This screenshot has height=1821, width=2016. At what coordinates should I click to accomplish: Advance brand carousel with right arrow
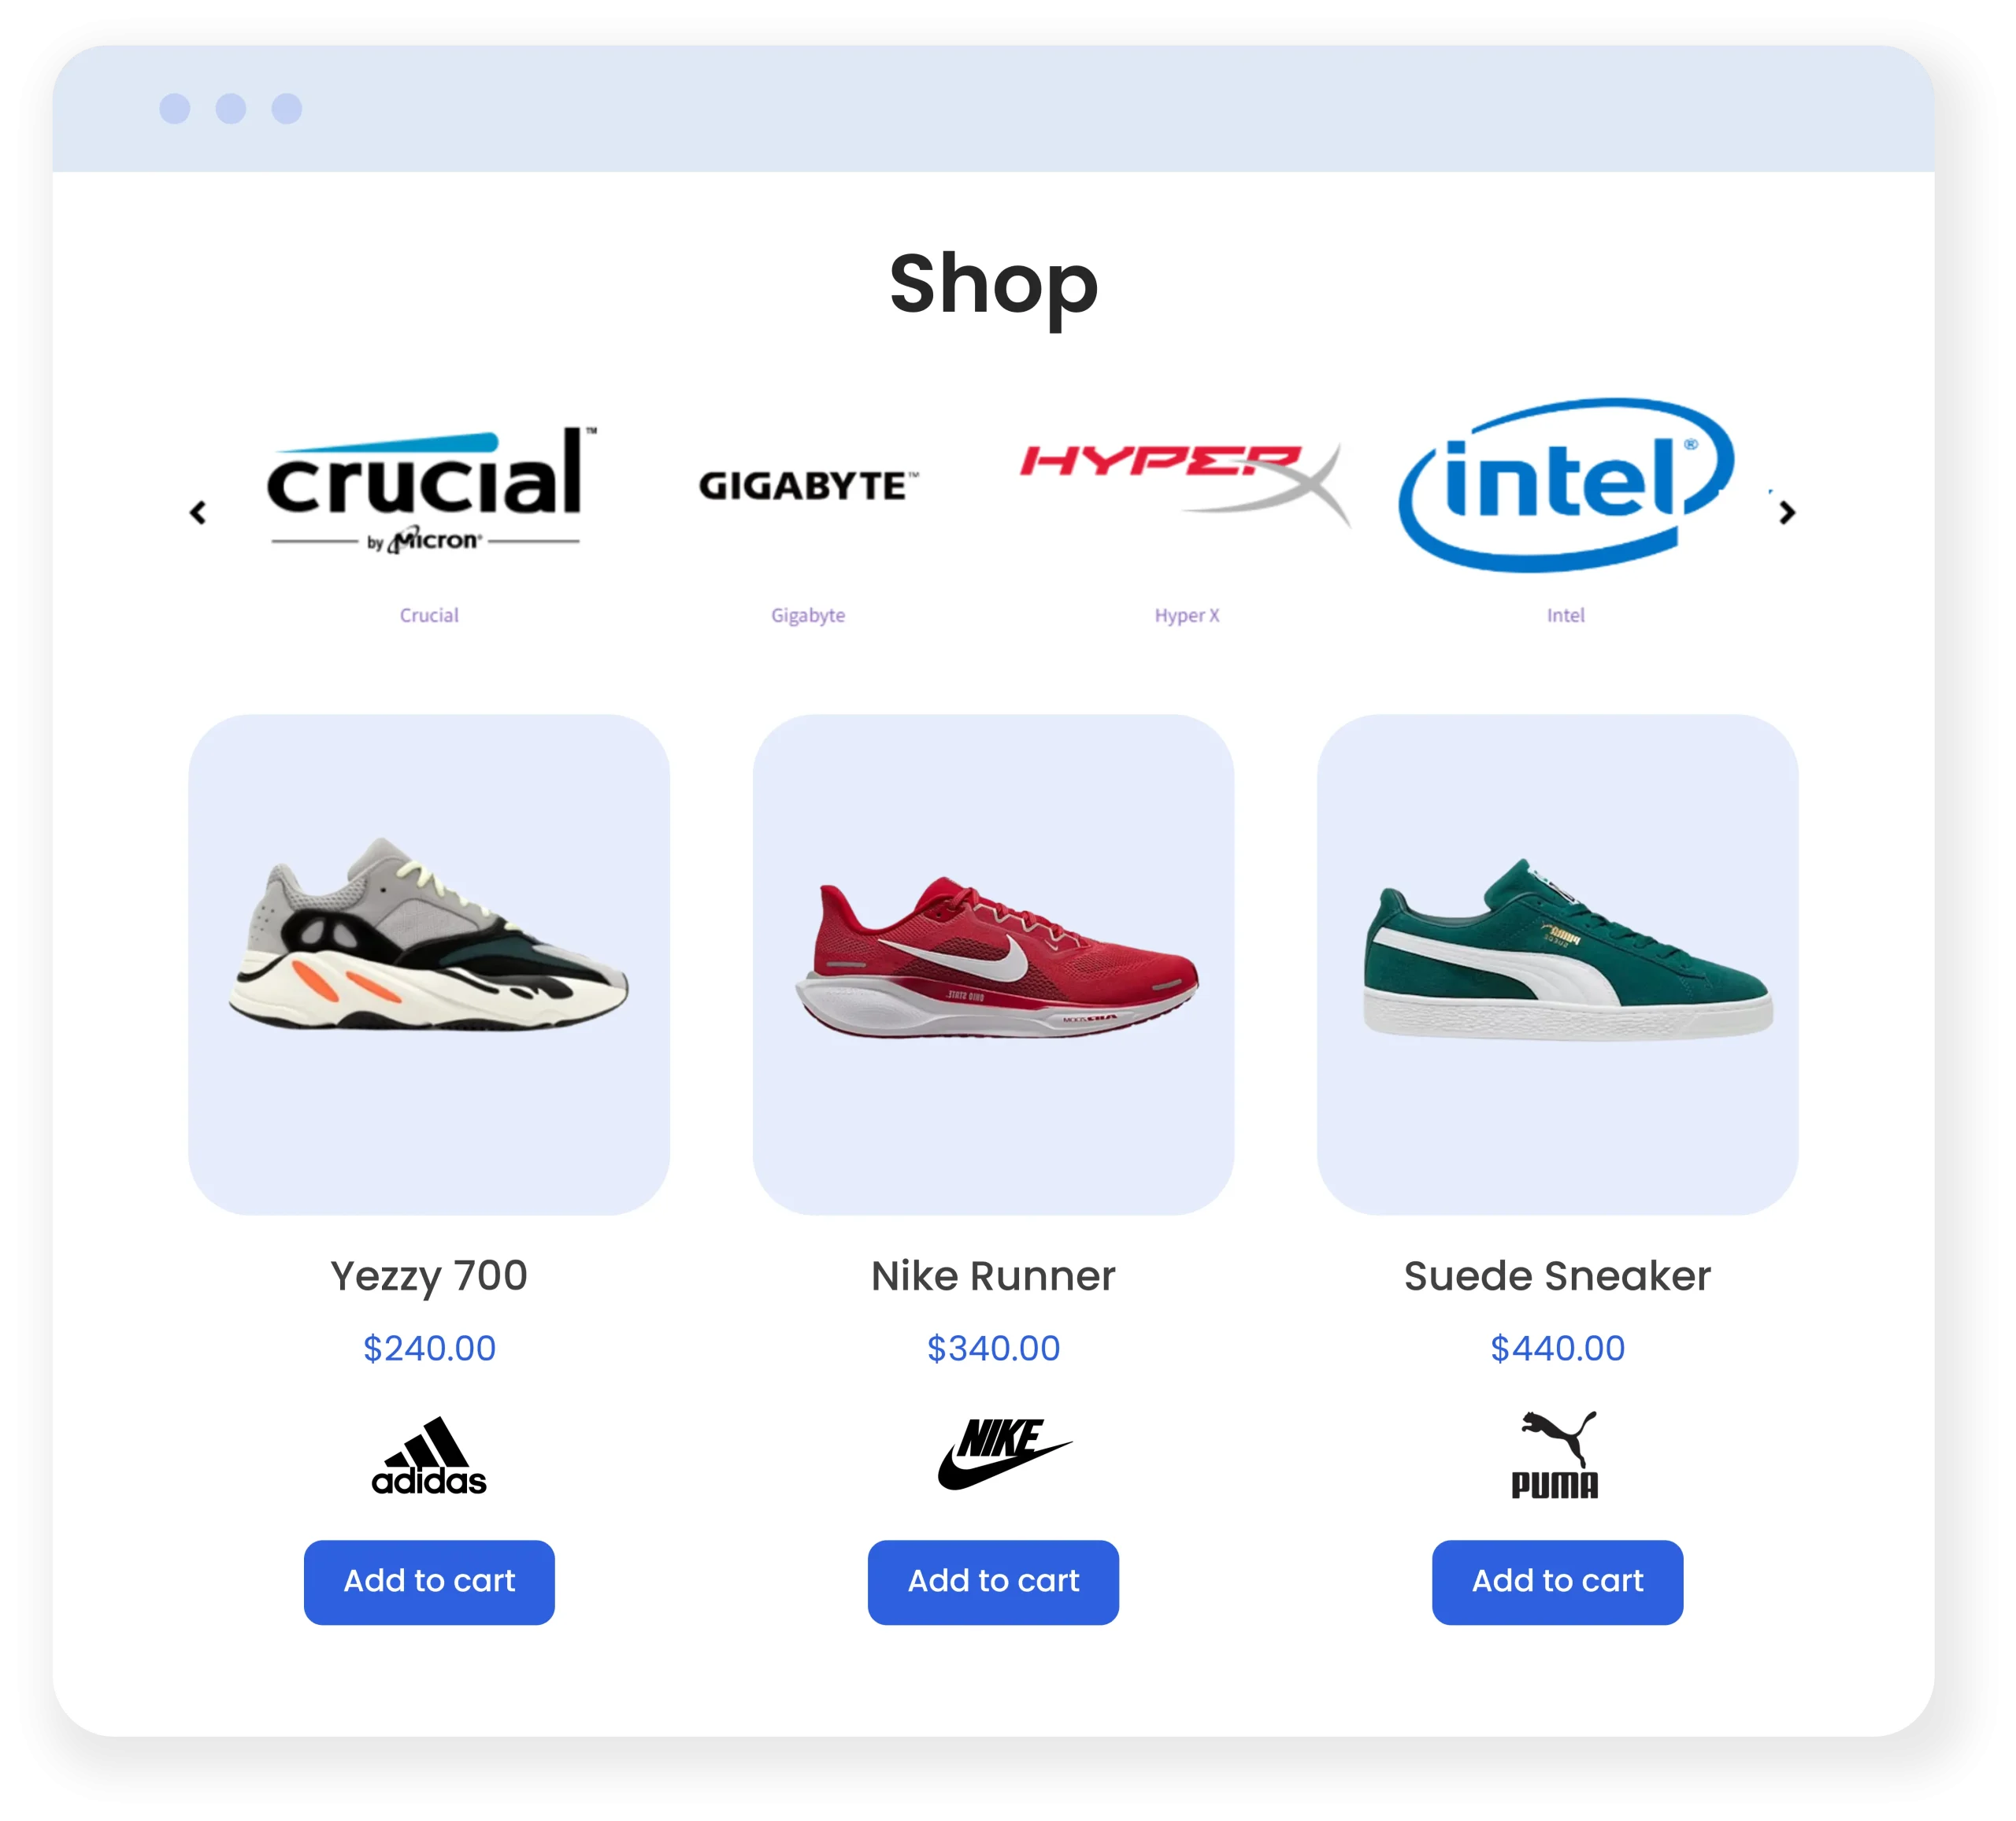coord(1787,513)
